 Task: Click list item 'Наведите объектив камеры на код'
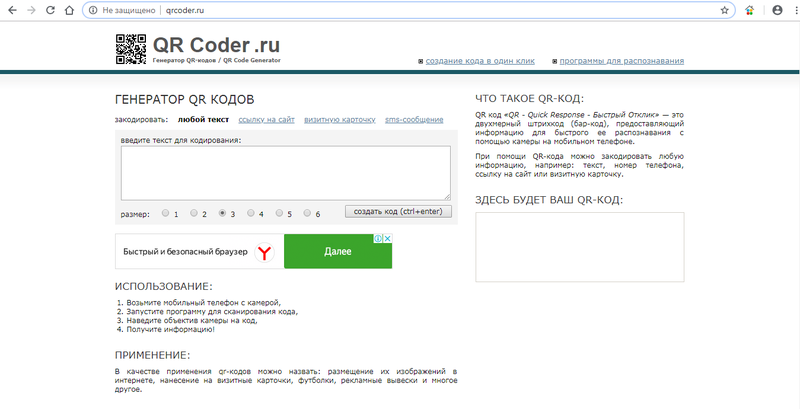pyautogui.click(x=192, y=321)
